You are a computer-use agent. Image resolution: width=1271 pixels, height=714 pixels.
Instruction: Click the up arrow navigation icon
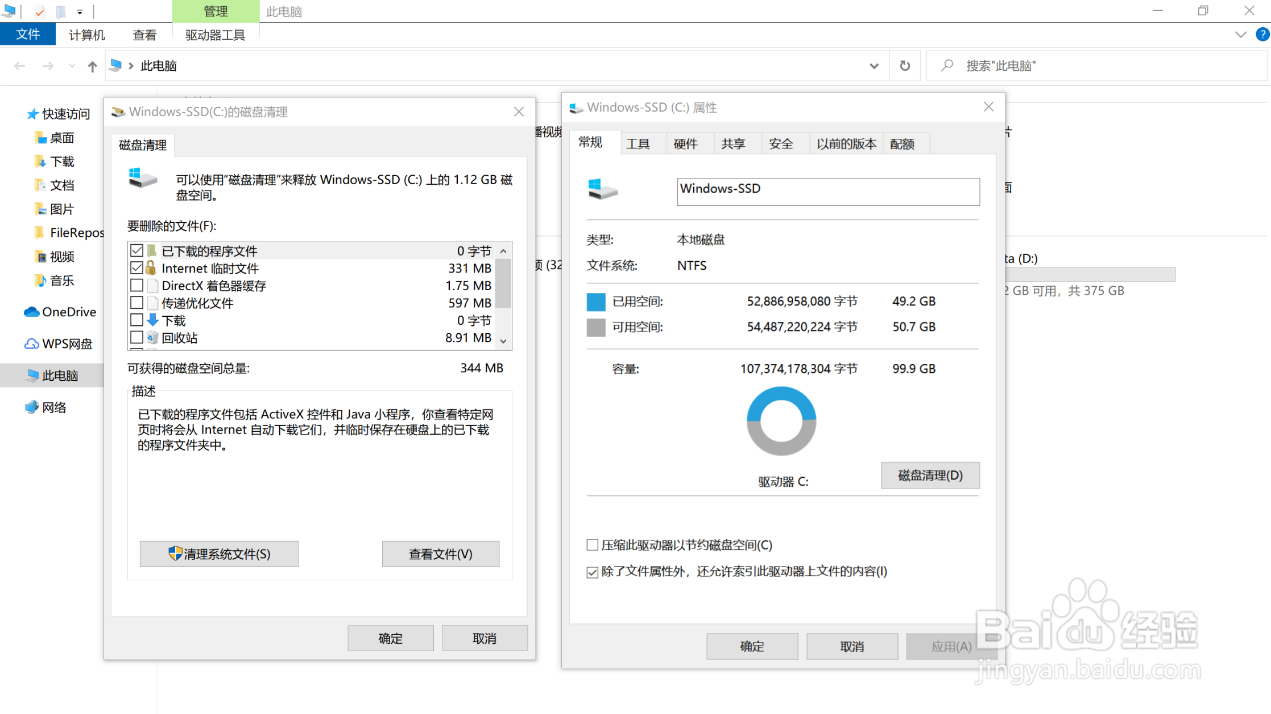coord(91,66)
